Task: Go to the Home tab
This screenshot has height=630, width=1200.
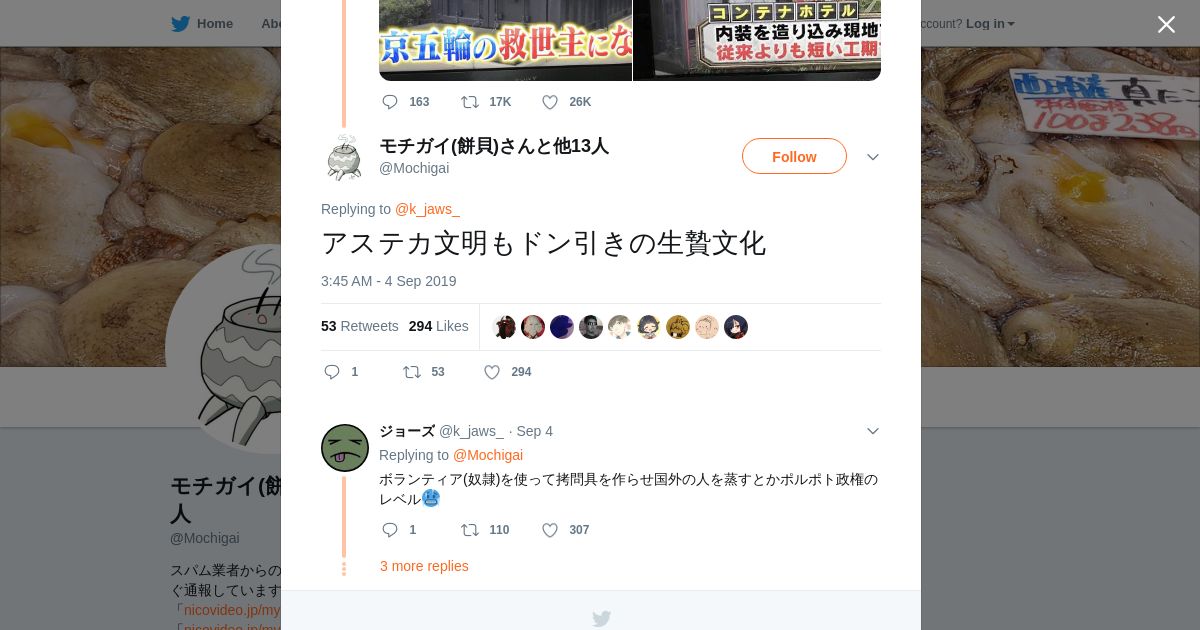Action: pos(202,24)
